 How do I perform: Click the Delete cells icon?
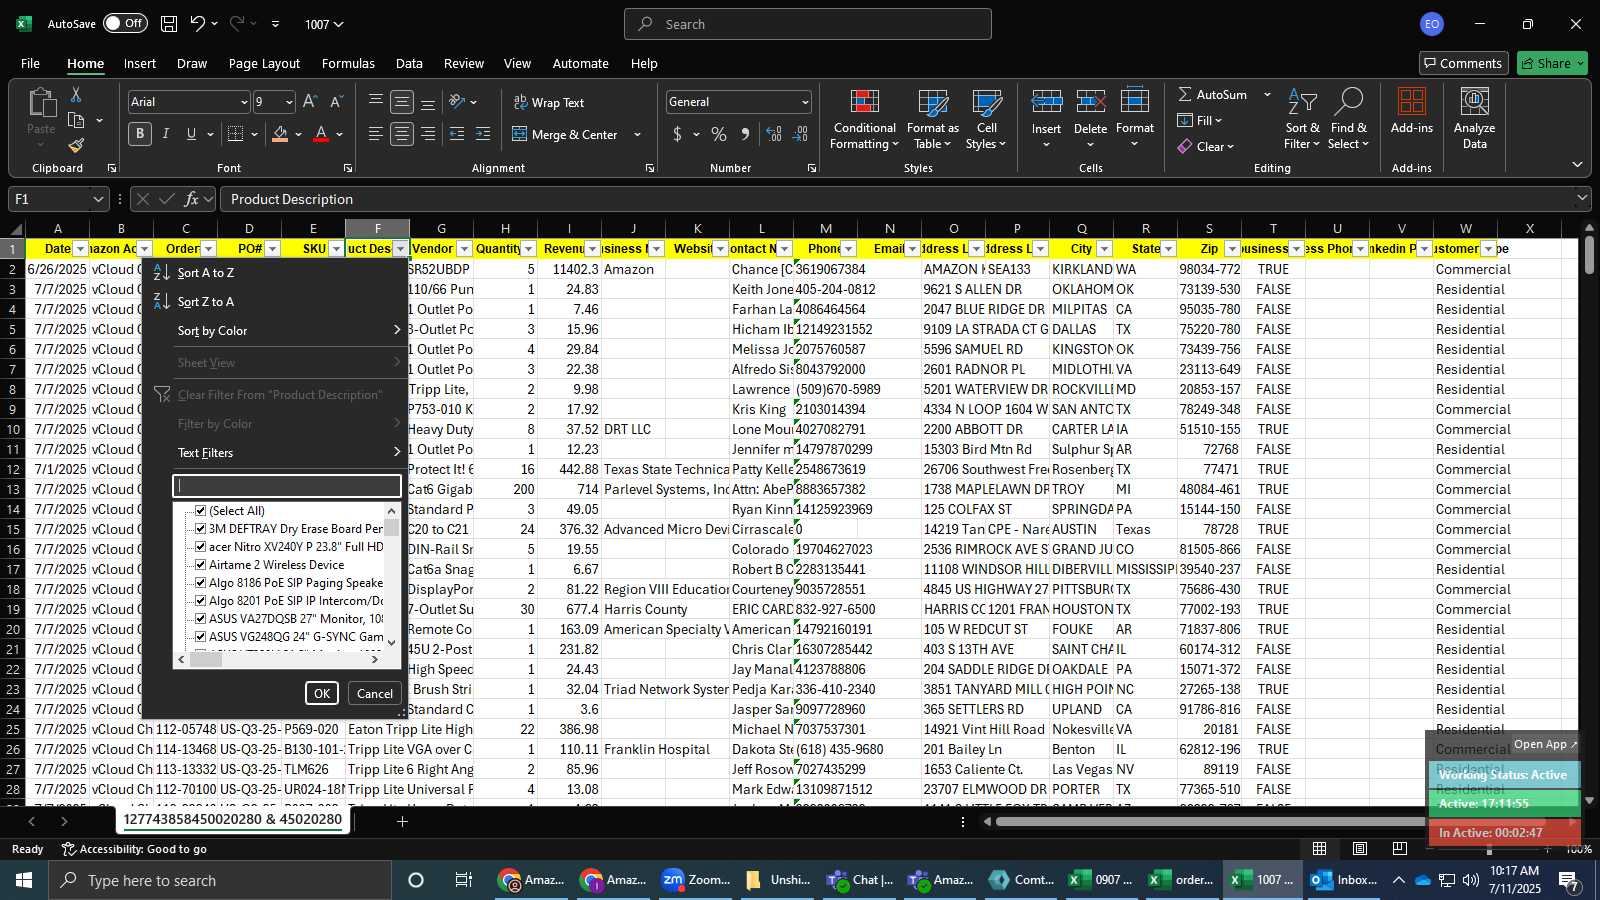1090,102
